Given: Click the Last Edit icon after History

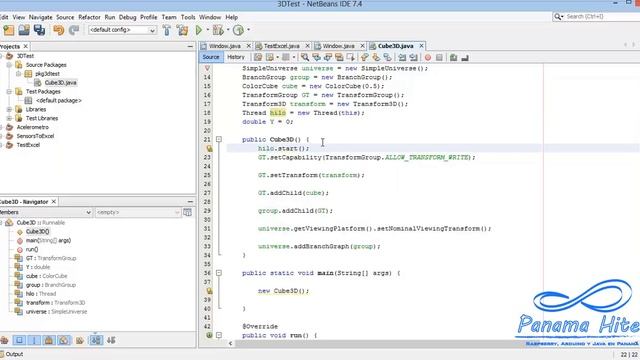Looking at the screenshot, I should coord(258,58).
